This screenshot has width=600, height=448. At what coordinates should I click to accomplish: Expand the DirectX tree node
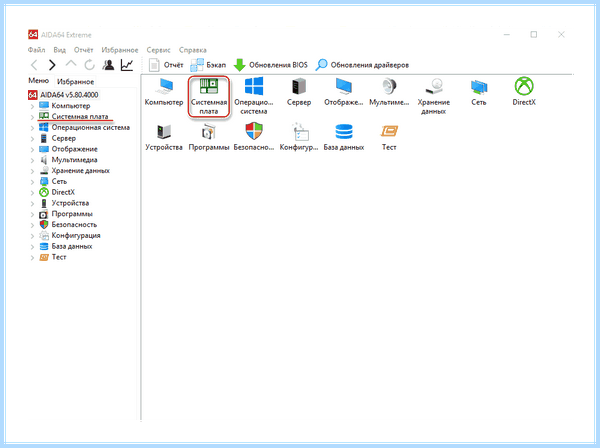(x=33, y=192)
